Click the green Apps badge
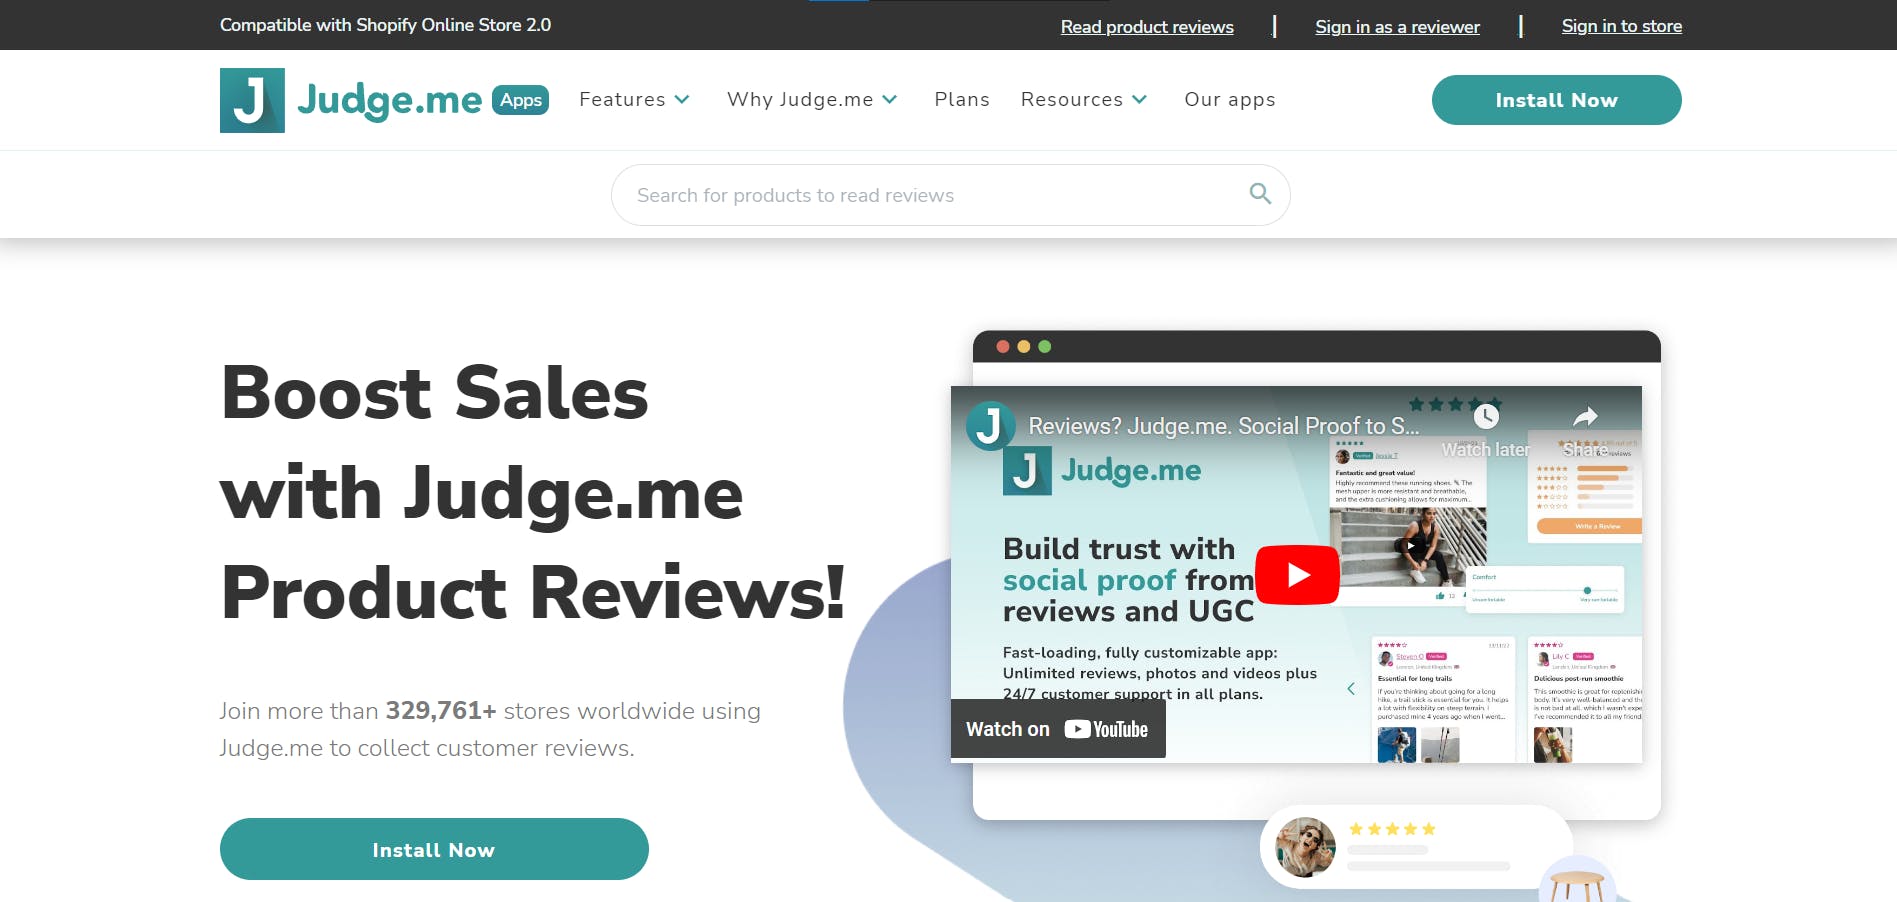This screenshot has width=1897, height=902. click(520, 100)
